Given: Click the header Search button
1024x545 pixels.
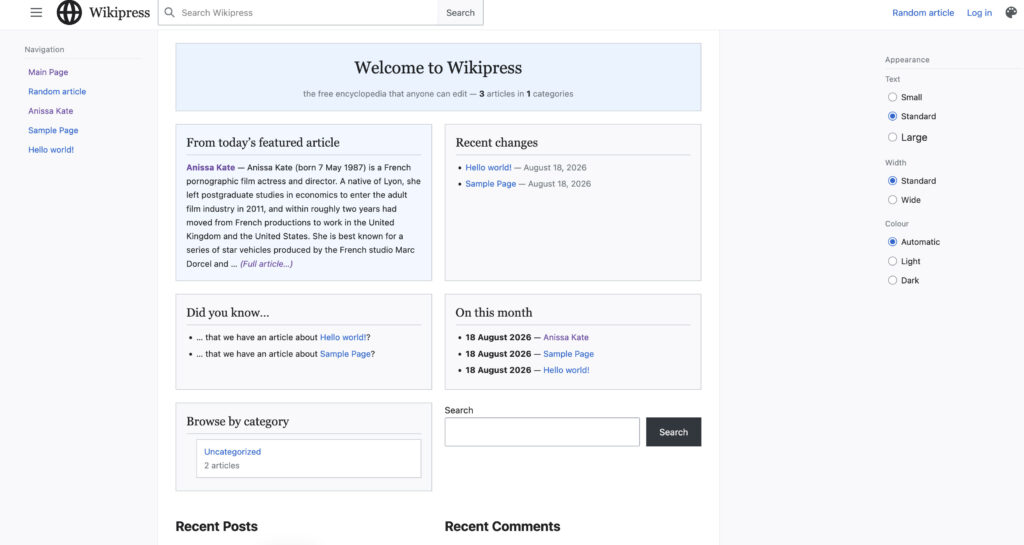Looking at the screenshot, I should coord(460,12).
